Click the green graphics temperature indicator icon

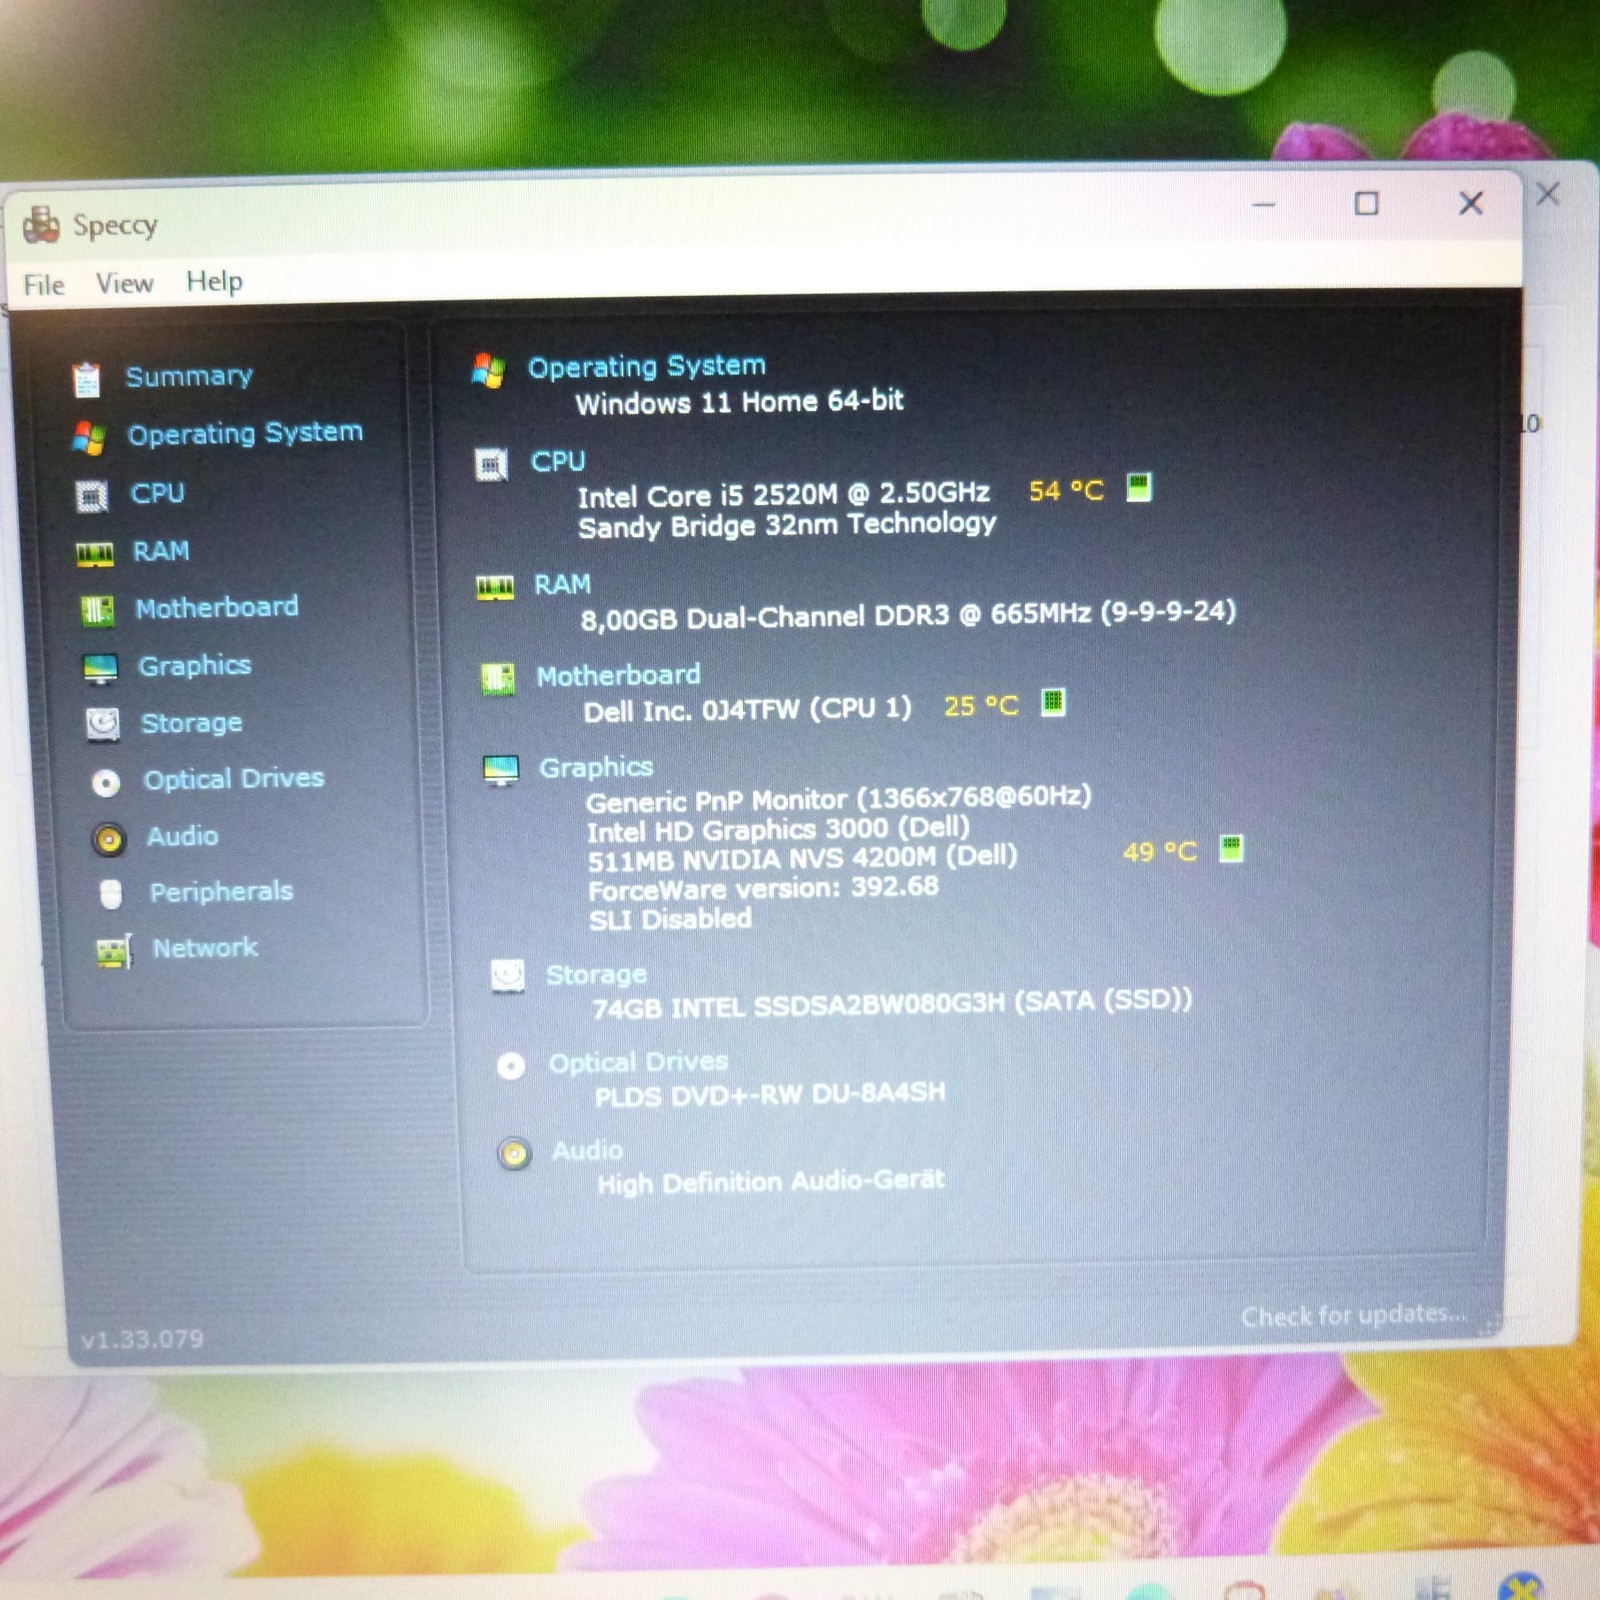[x=1232, y=849]
